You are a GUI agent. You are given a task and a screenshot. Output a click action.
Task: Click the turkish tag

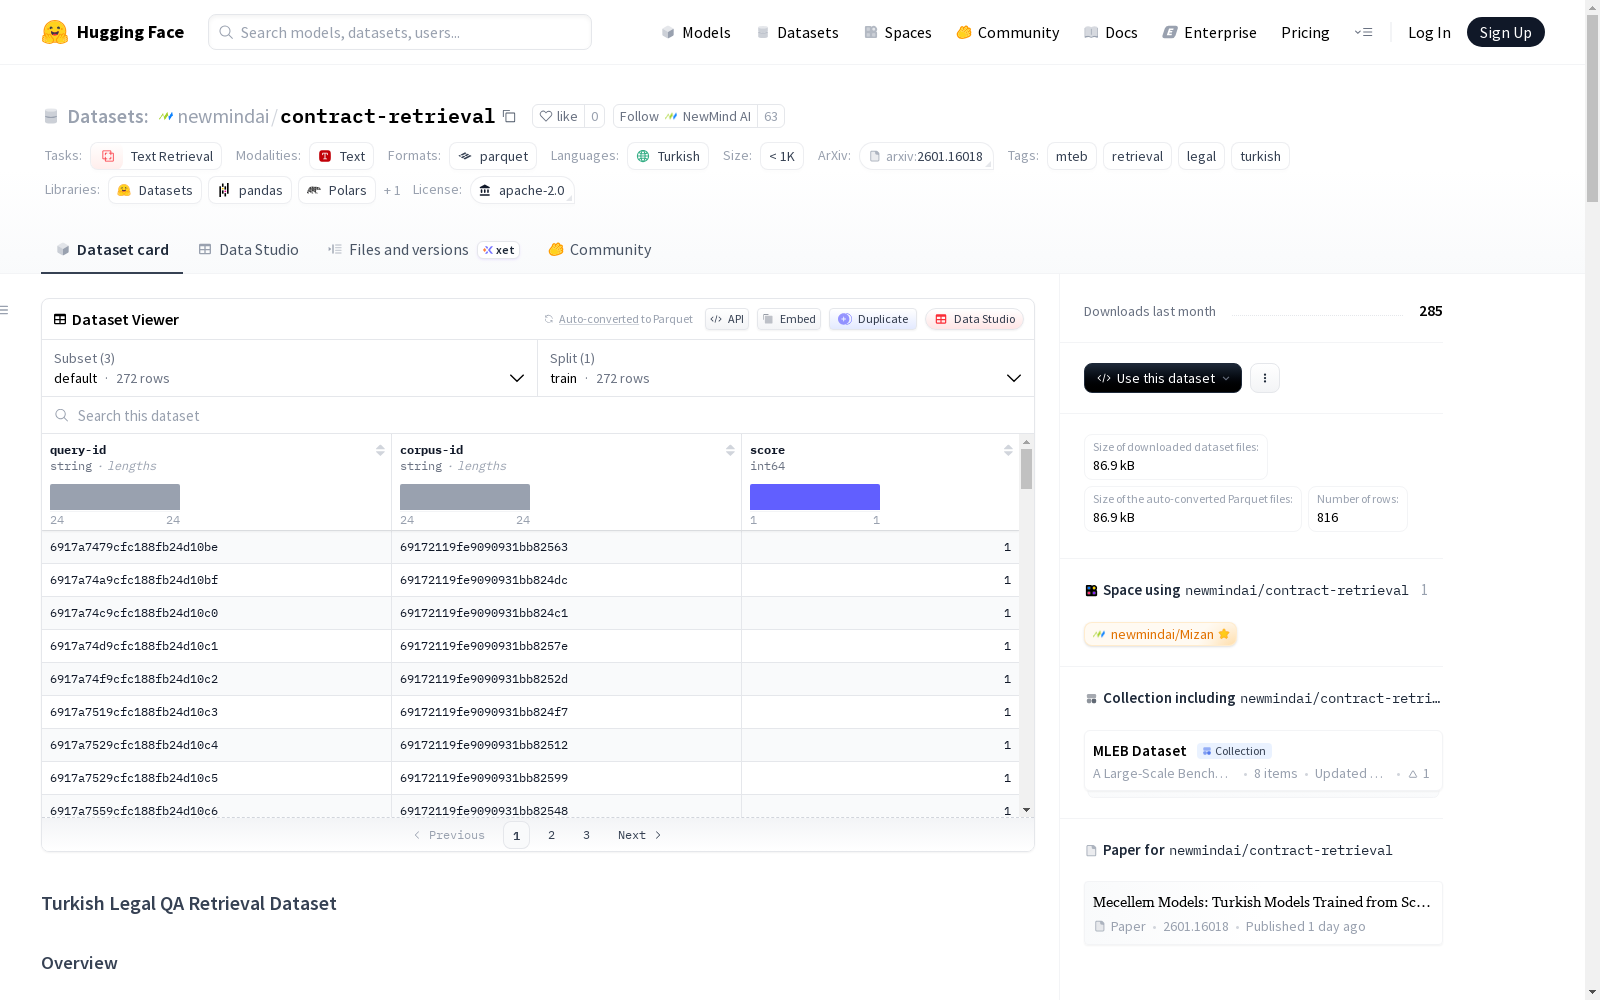click(1260, 156)
